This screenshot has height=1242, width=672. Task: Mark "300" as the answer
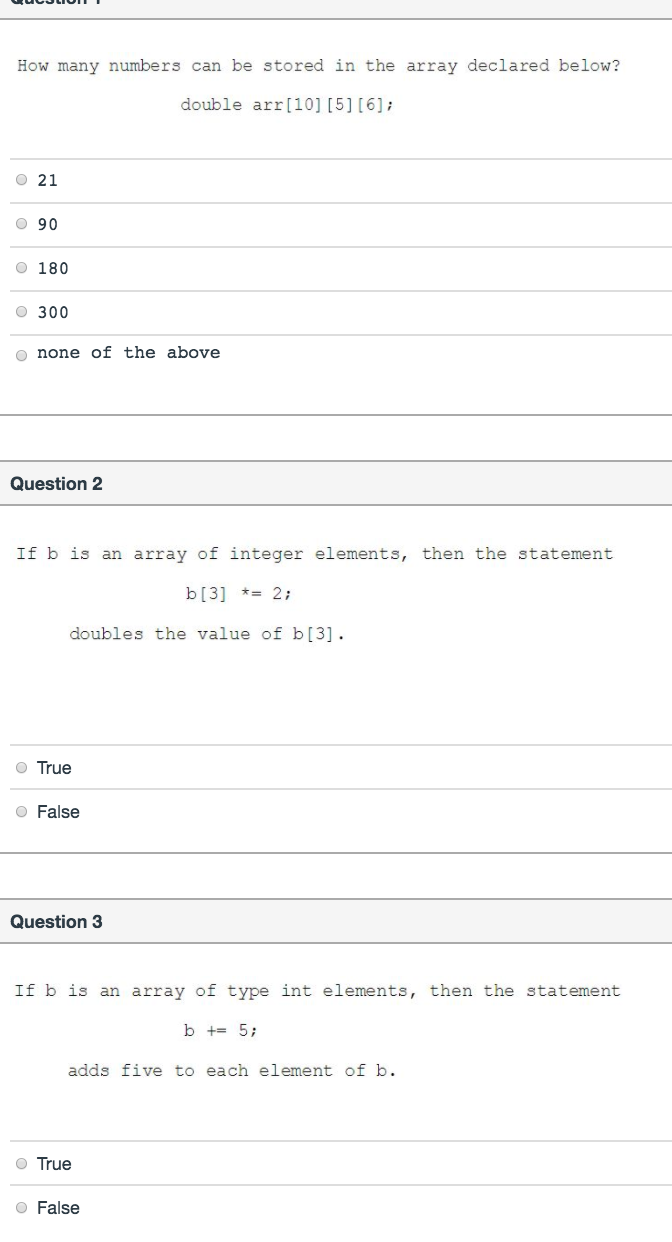click(x=22, y=313)
